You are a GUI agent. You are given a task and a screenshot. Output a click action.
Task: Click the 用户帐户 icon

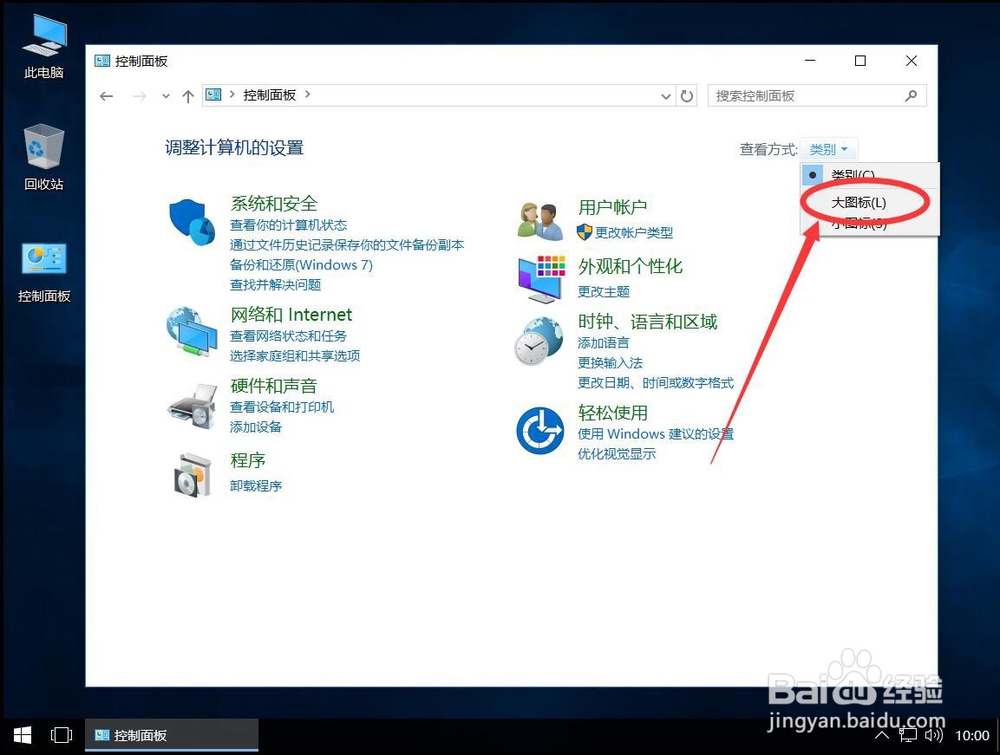coord(540,218)
